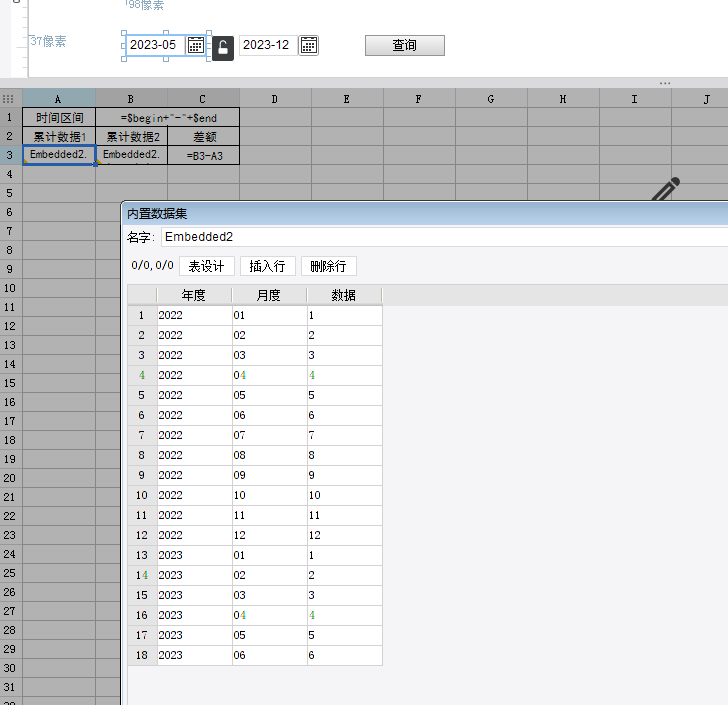
Task: Click the 年度 column header
Action: (194, 295)
